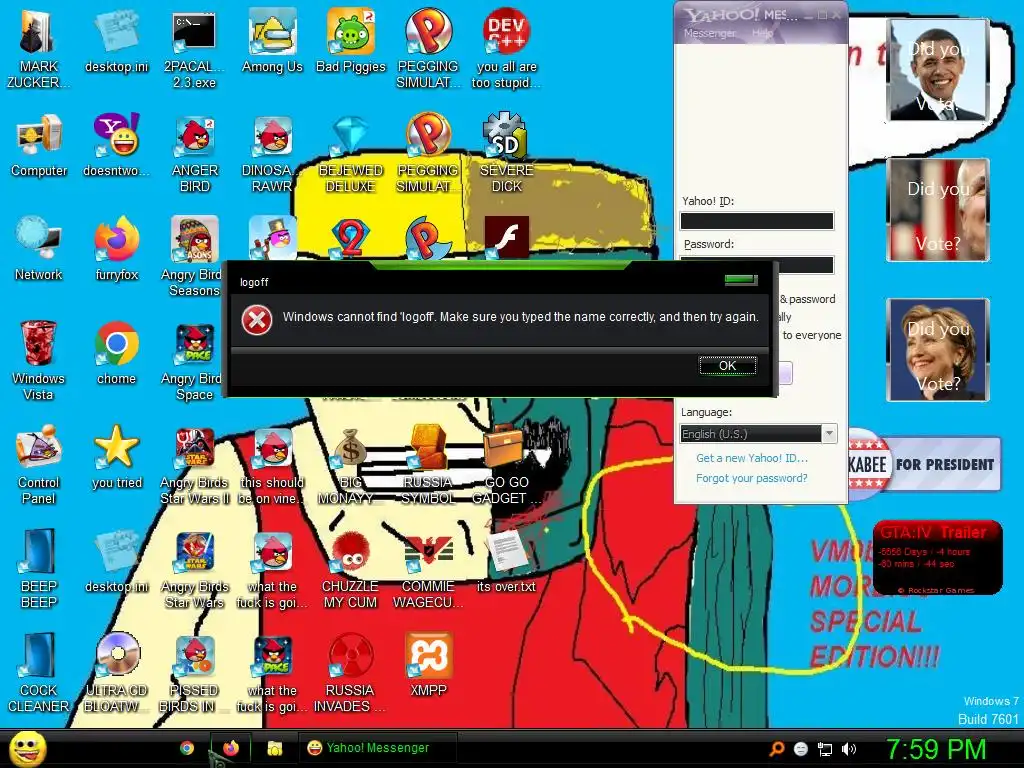Open the volume speaker tray icon
The height and width of the screenshot is (768, 1024).
pyautogui.click(x=849, y=749)
